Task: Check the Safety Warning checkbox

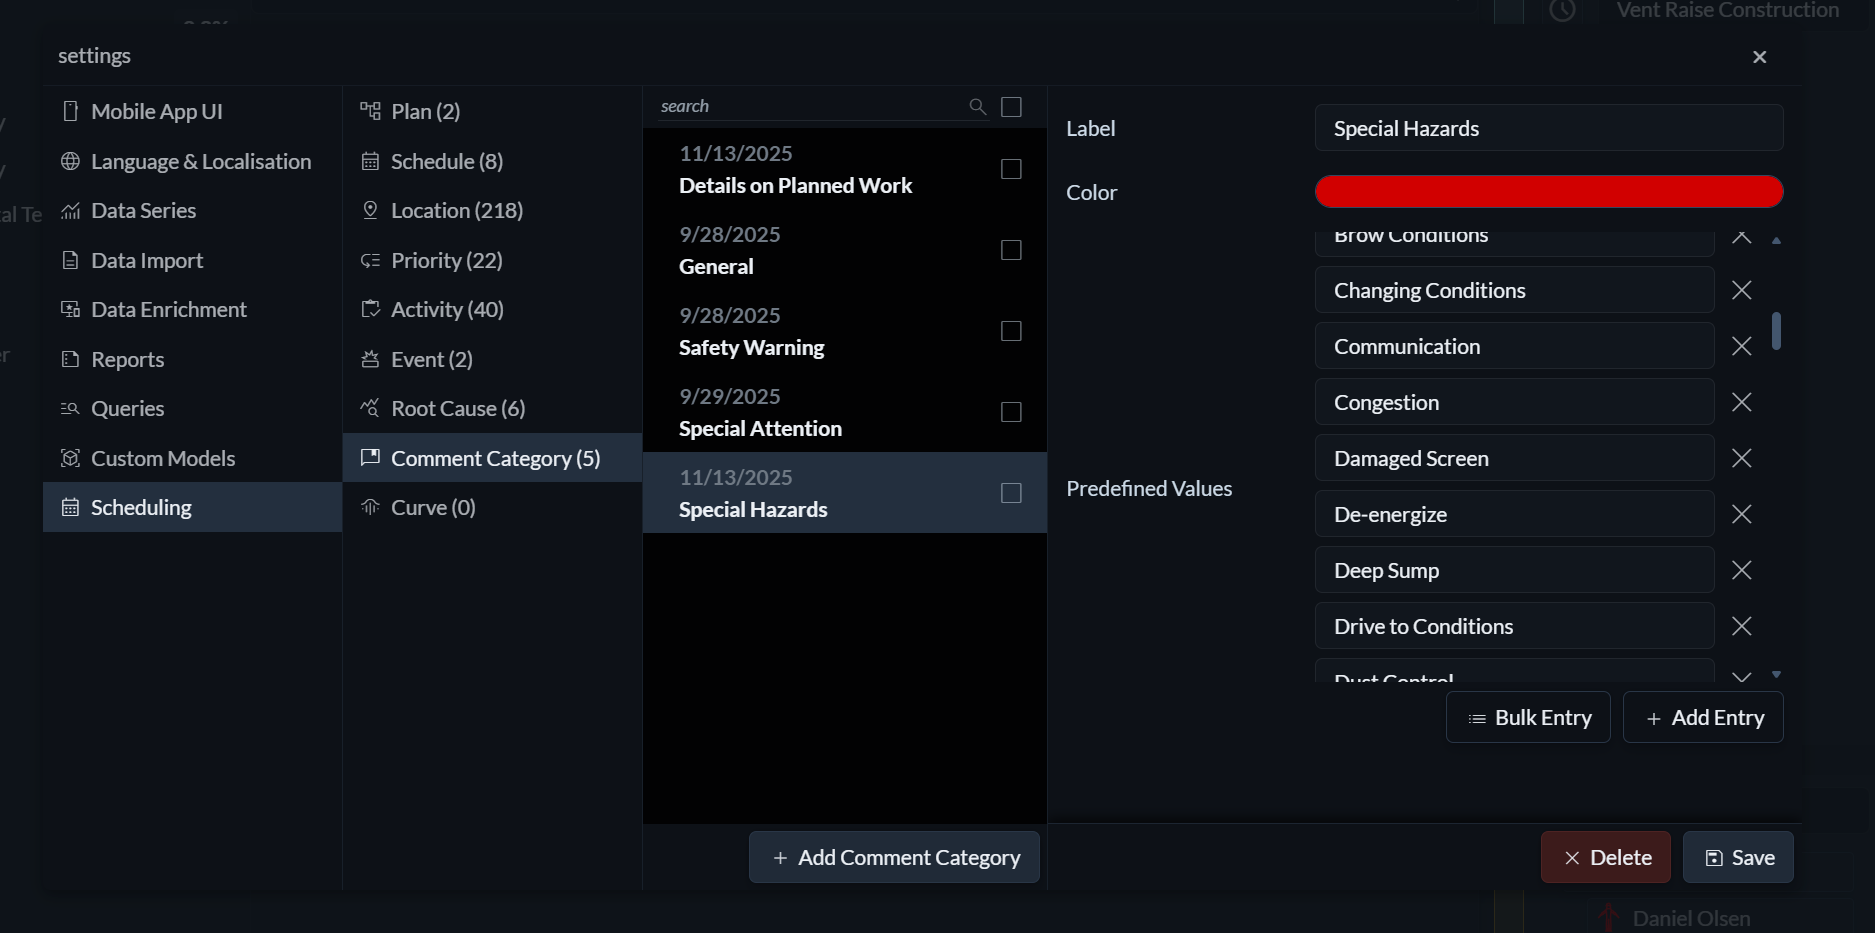Action: (x=1011, y=331)
